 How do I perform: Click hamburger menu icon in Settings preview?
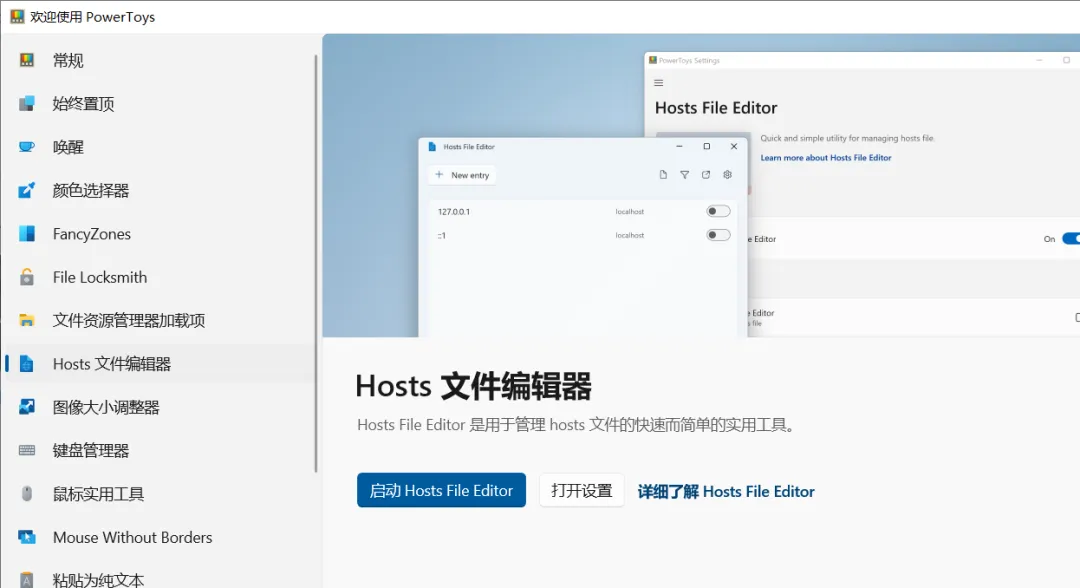(x=658, y=83)
